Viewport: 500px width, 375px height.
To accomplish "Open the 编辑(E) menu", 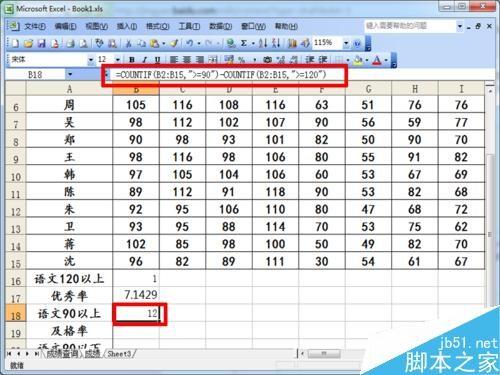I will pyautogui.click(x=65, y=26).
